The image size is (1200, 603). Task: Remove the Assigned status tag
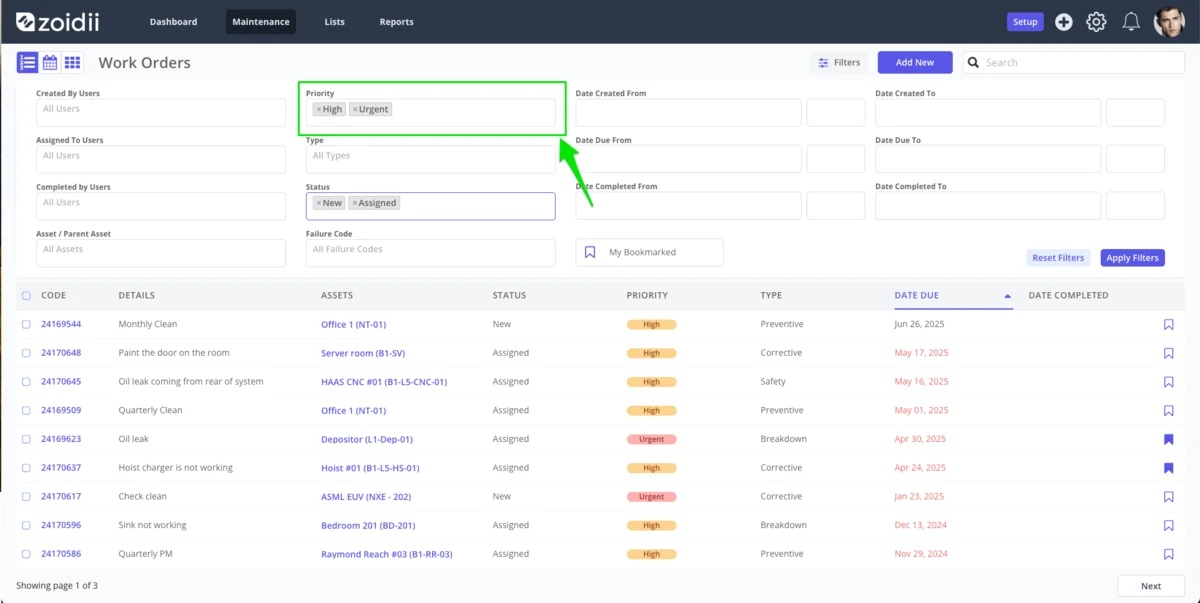pyautogui.click(x=355, y=203)
